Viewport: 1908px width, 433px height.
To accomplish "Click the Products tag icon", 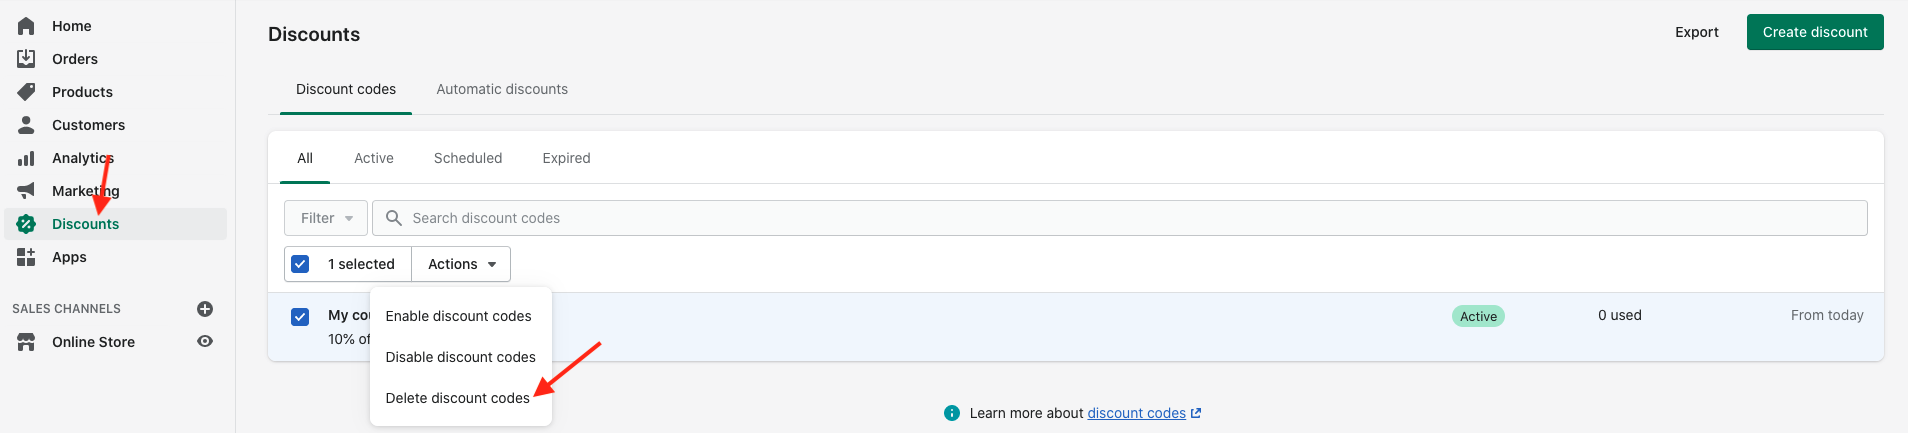I will pyautogui.click(x=26, y=92).
